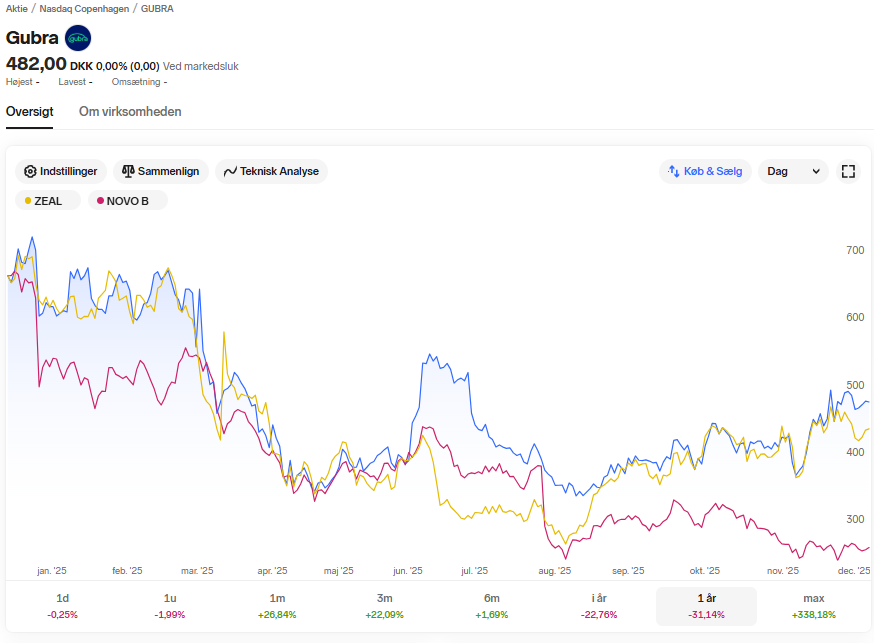Click the Gubra company logo icon
This screenshot has width=874, height=643.
point(78,38)
